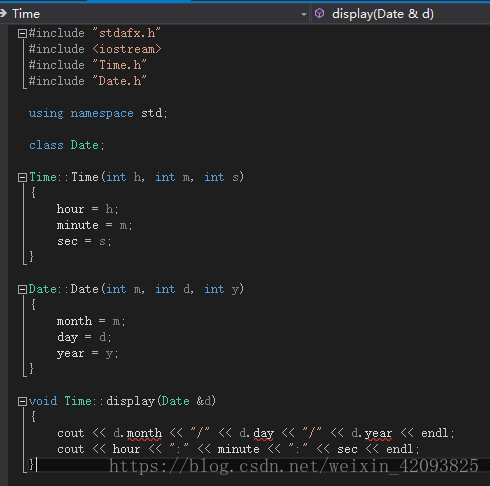Click 'Date' in the class Date declaration
Screen dimensions: 490x486
pos(85,145)
